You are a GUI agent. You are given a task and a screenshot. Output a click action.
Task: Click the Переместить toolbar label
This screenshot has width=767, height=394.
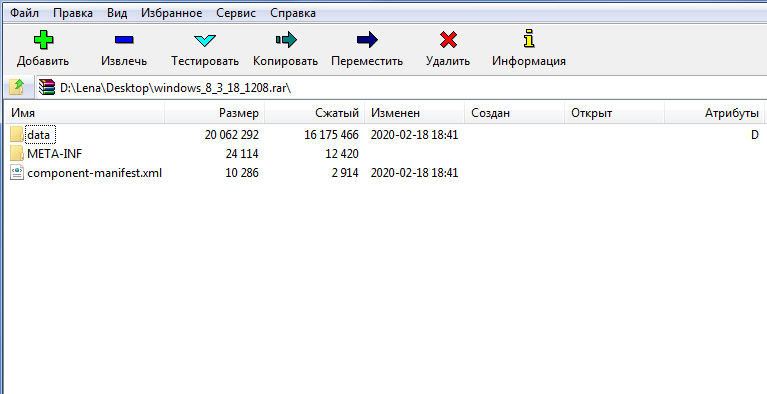coord(367,61)
